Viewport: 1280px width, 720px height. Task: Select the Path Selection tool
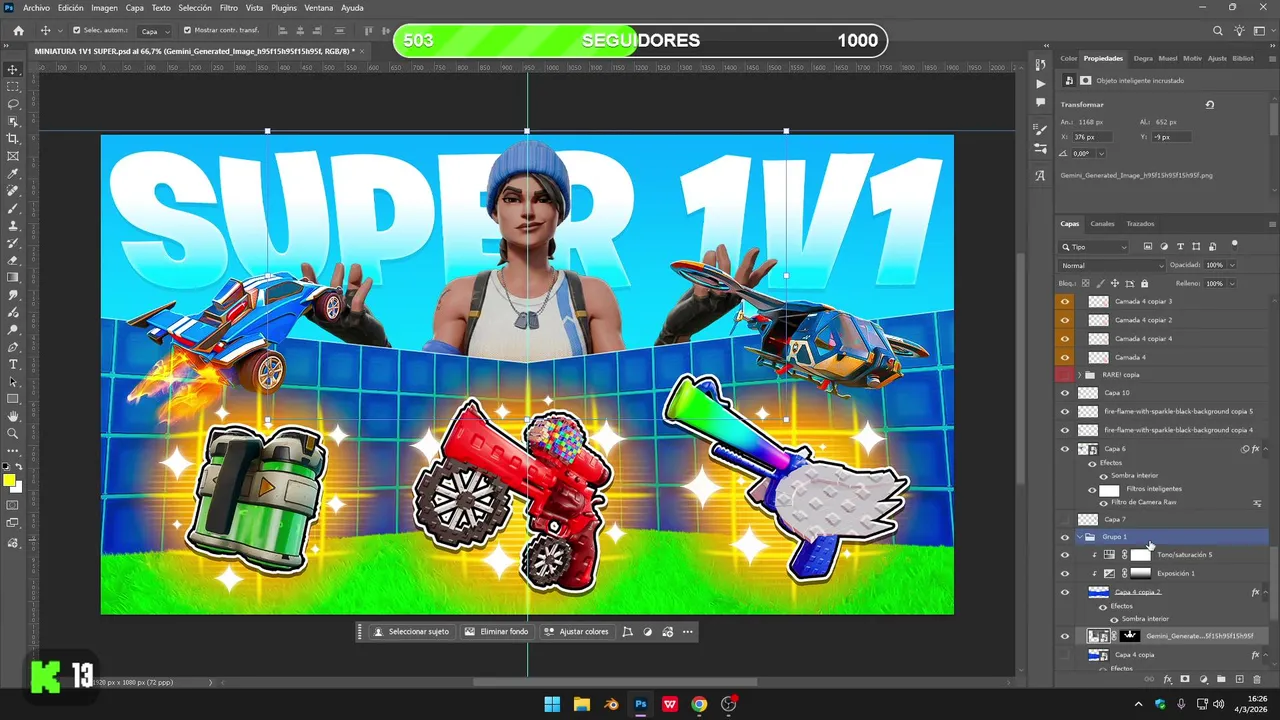tap(13, 382)
